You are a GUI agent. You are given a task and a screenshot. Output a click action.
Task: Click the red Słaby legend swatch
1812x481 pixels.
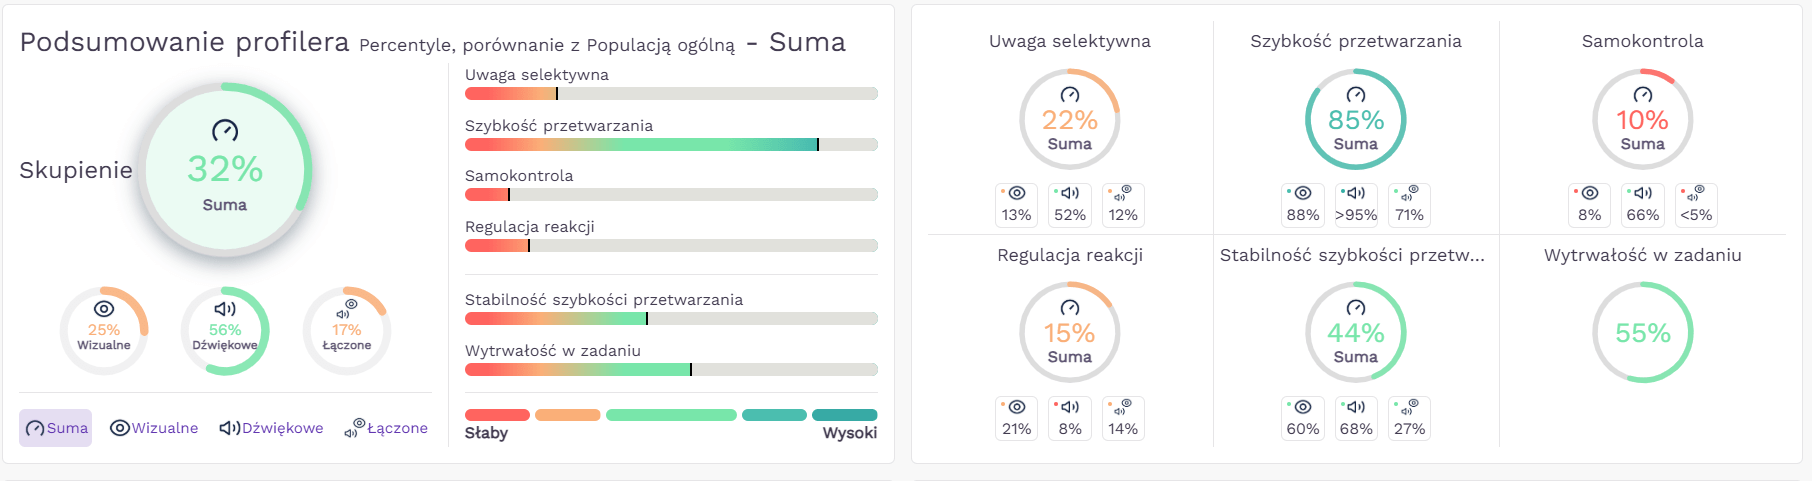pos(497,415)
